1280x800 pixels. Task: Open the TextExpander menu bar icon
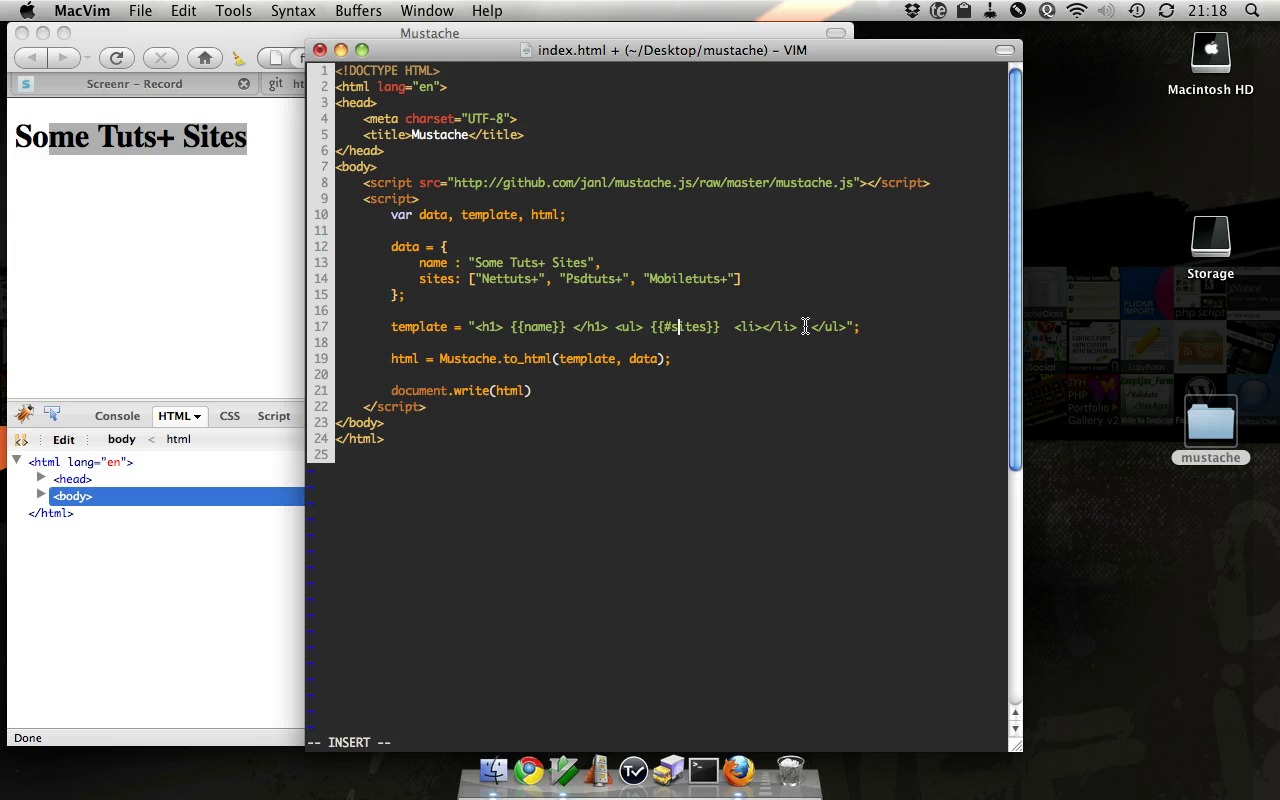pos(938,10)
